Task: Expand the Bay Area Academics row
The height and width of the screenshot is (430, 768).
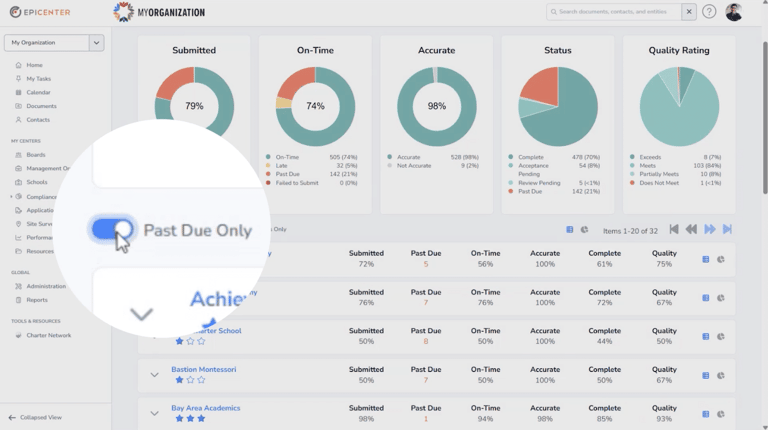Action: tap(154, 414)
